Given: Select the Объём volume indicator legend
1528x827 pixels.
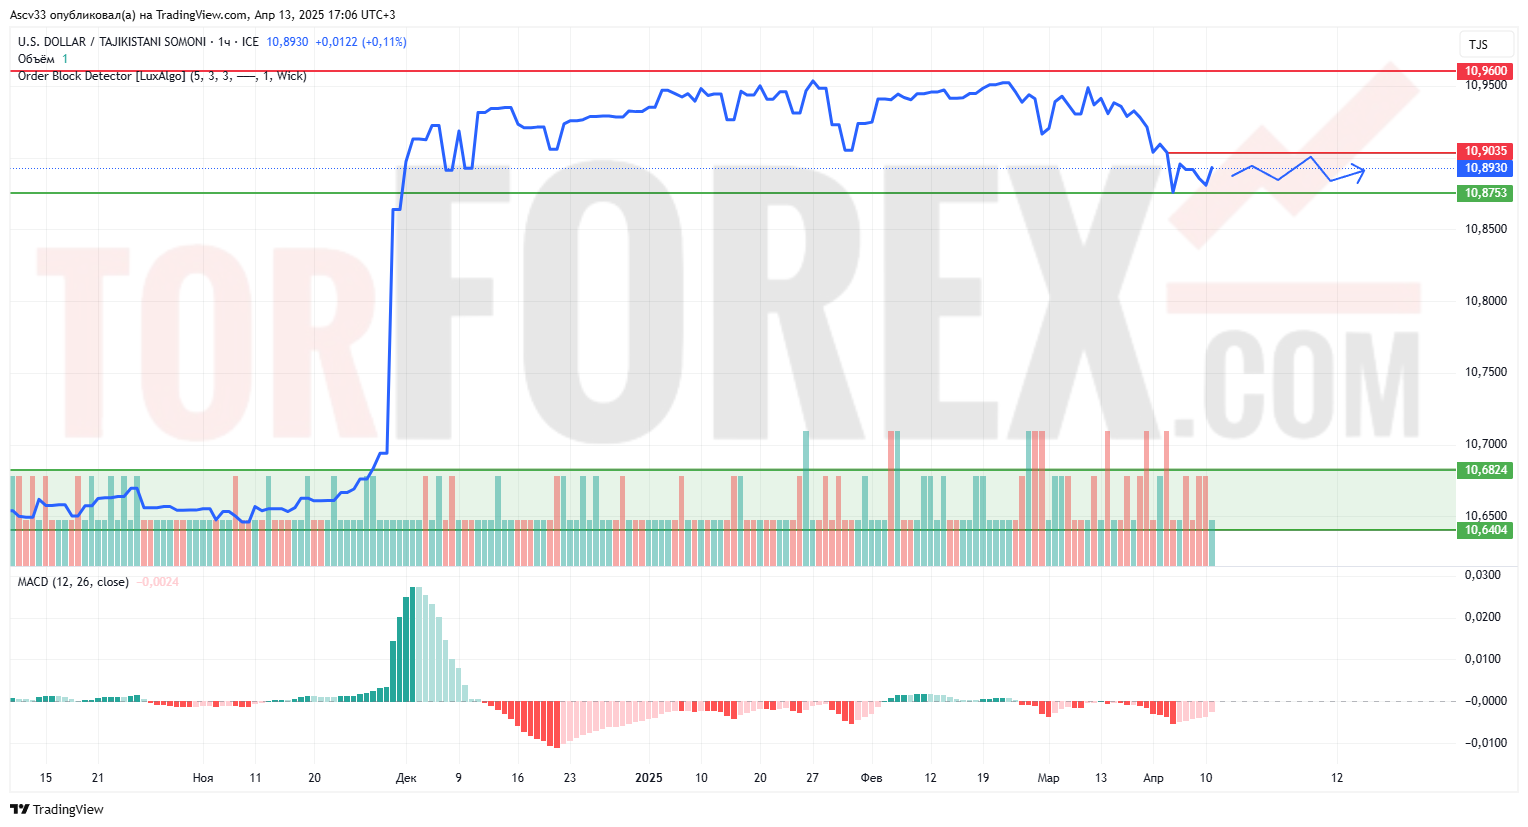Looking at the screenshot, I should click(36, 59).
